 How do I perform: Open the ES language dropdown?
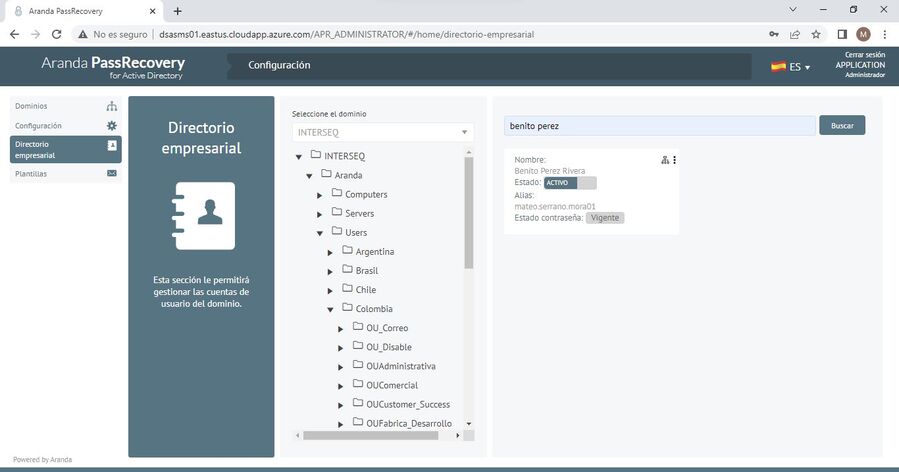799,67
